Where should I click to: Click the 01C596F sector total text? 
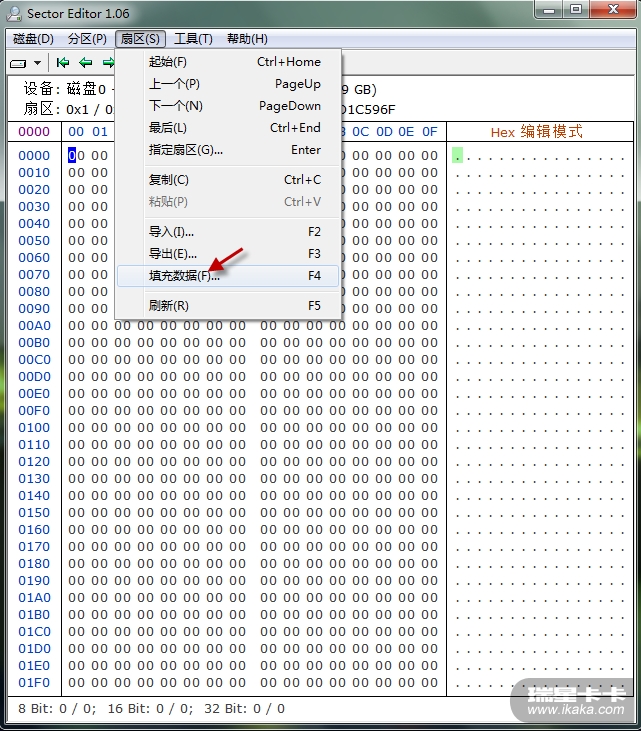368,110
